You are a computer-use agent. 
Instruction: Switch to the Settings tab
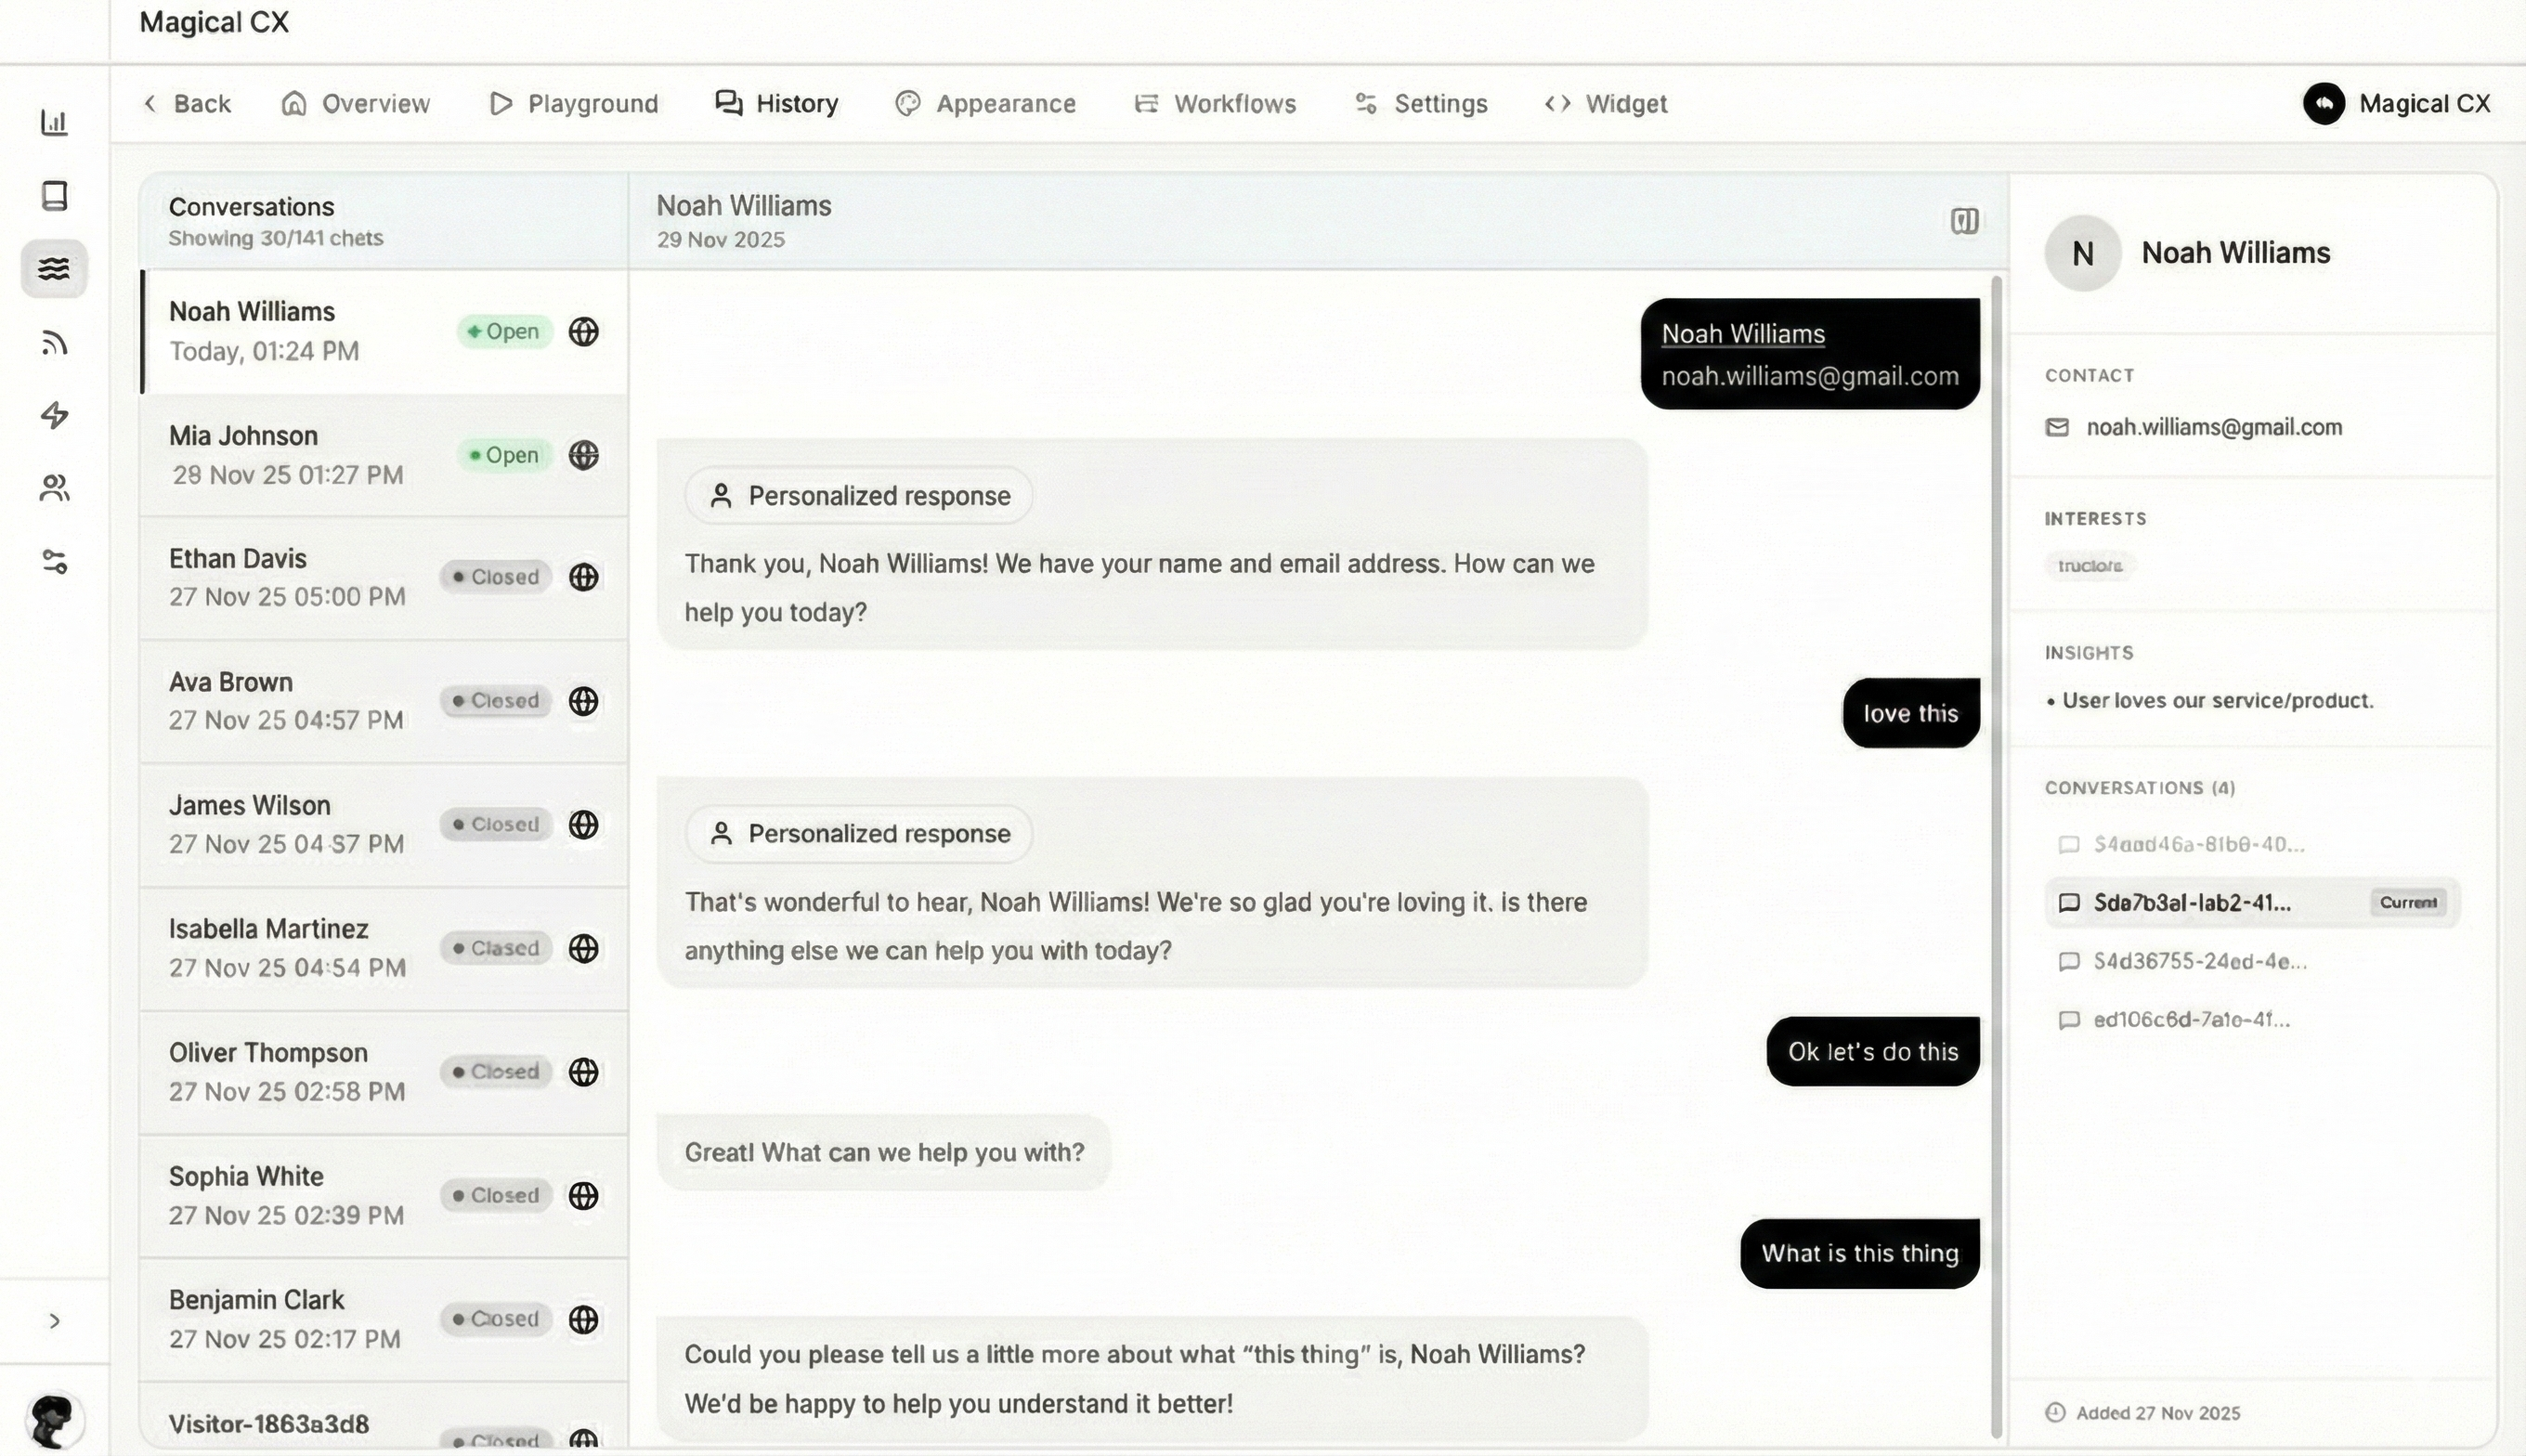[1419, 103]
